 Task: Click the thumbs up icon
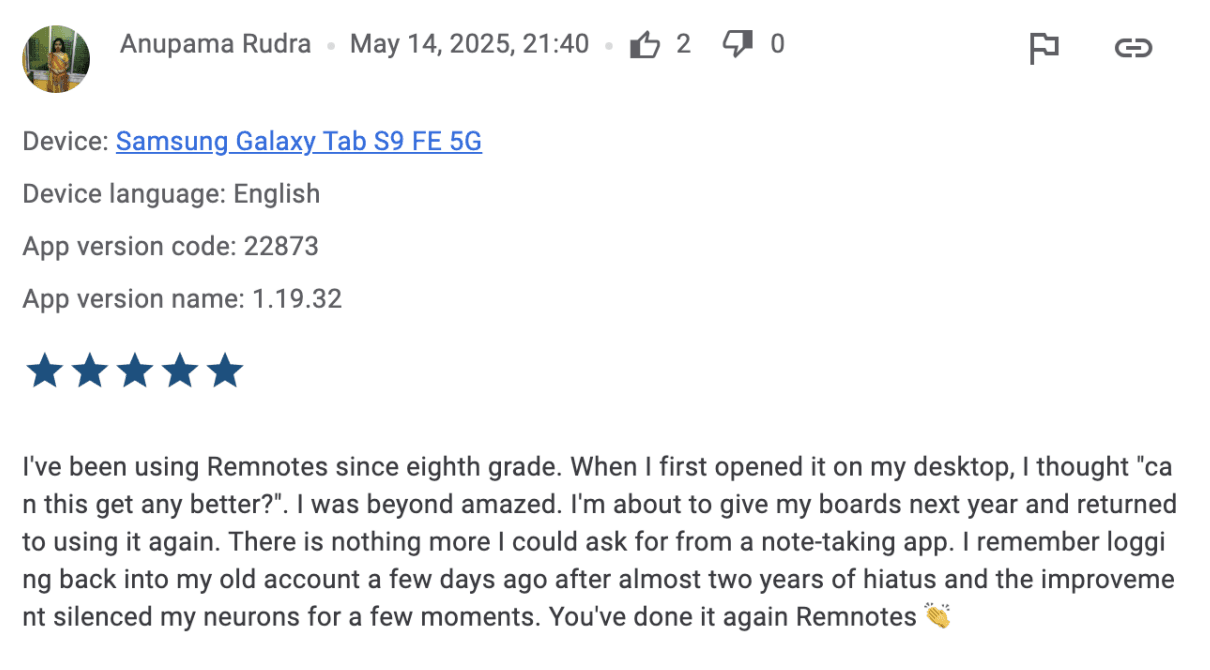click(x=645, y=45)
